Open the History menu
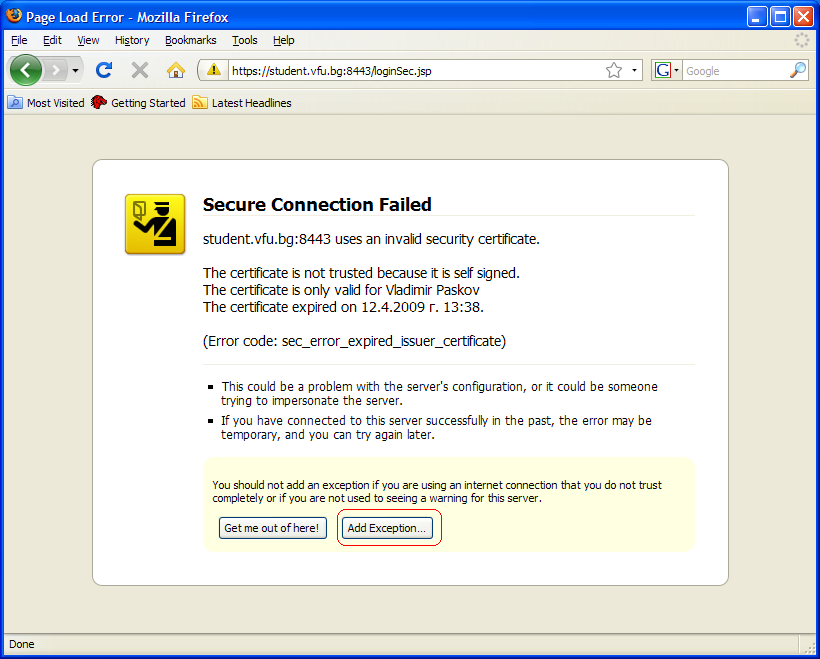Screen dimensions: 820x659 pyautogui.click(x=132, y=40)
